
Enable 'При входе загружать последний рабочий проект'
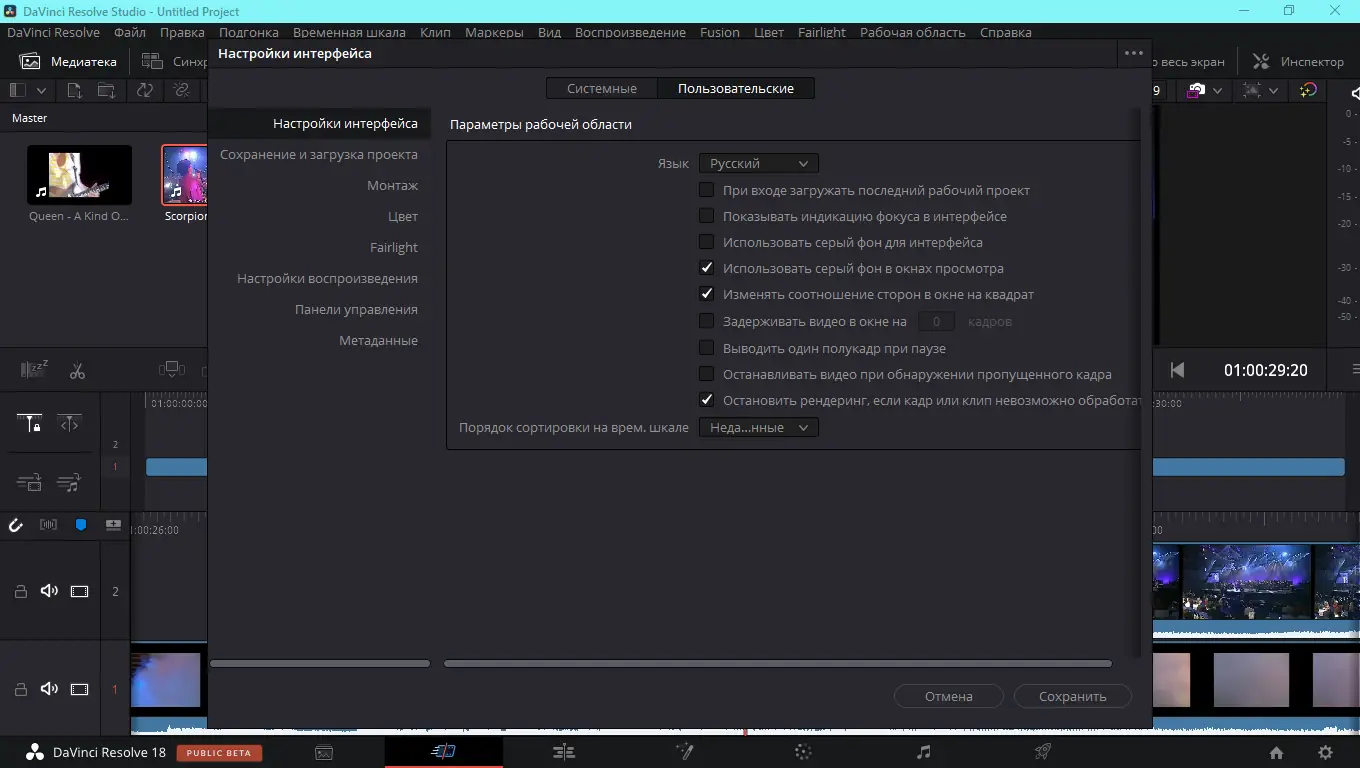706,189
